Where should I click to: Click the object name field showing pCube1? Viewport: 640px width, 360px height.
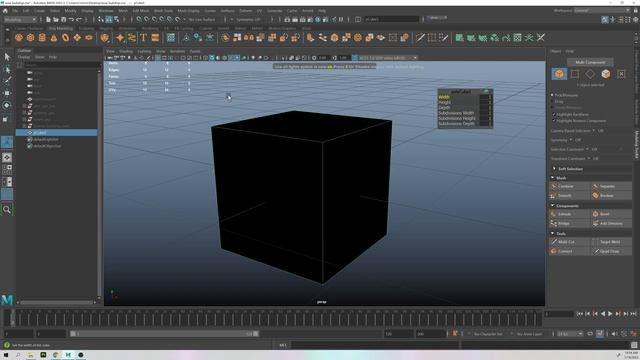click(392, 19)
